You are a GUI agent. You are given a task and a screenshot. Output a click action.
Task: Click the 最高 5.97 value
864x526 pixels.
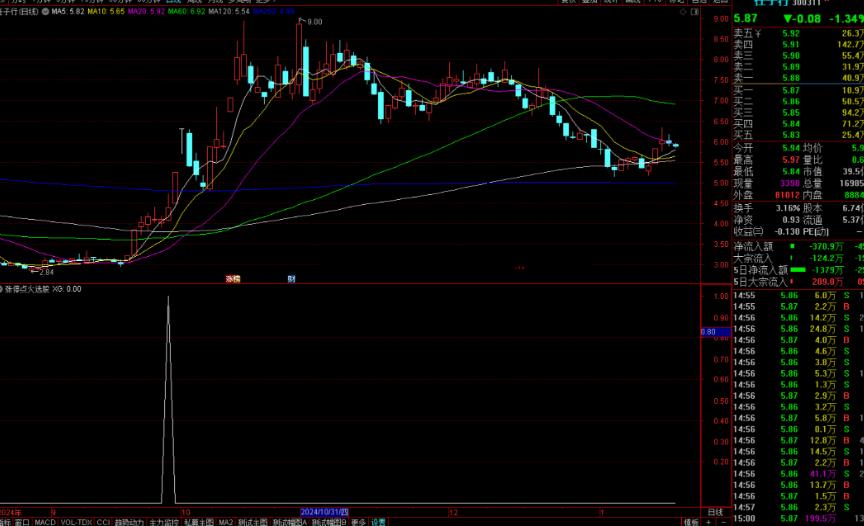tap(791, 160)
